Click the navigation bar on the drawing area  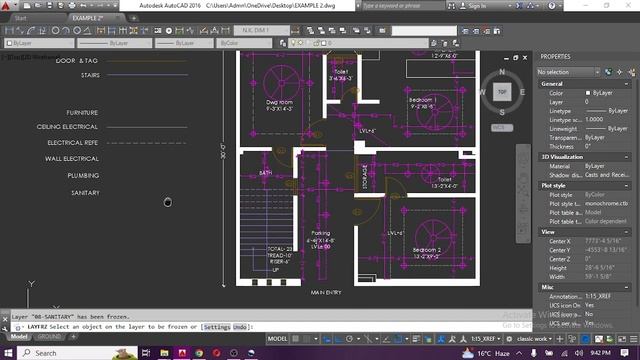523,194
